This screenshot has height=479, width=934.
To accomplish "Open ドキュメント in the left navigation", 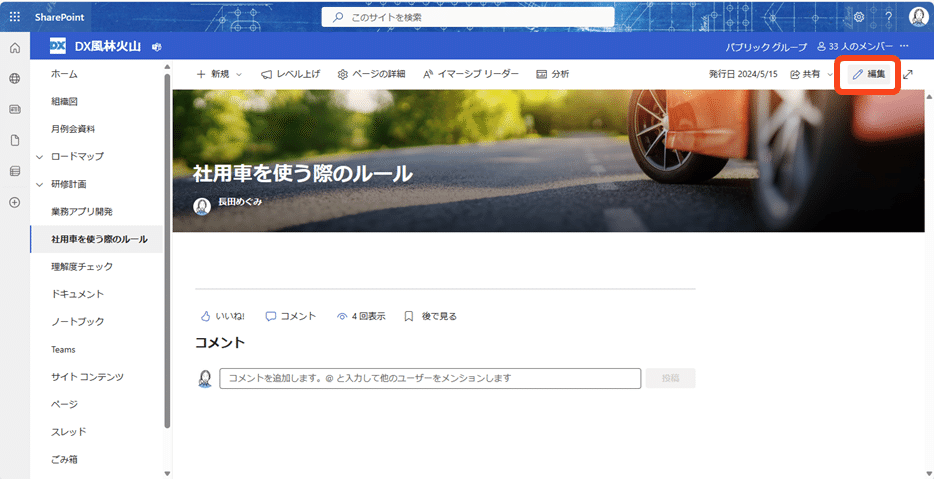I will (77, 294).
